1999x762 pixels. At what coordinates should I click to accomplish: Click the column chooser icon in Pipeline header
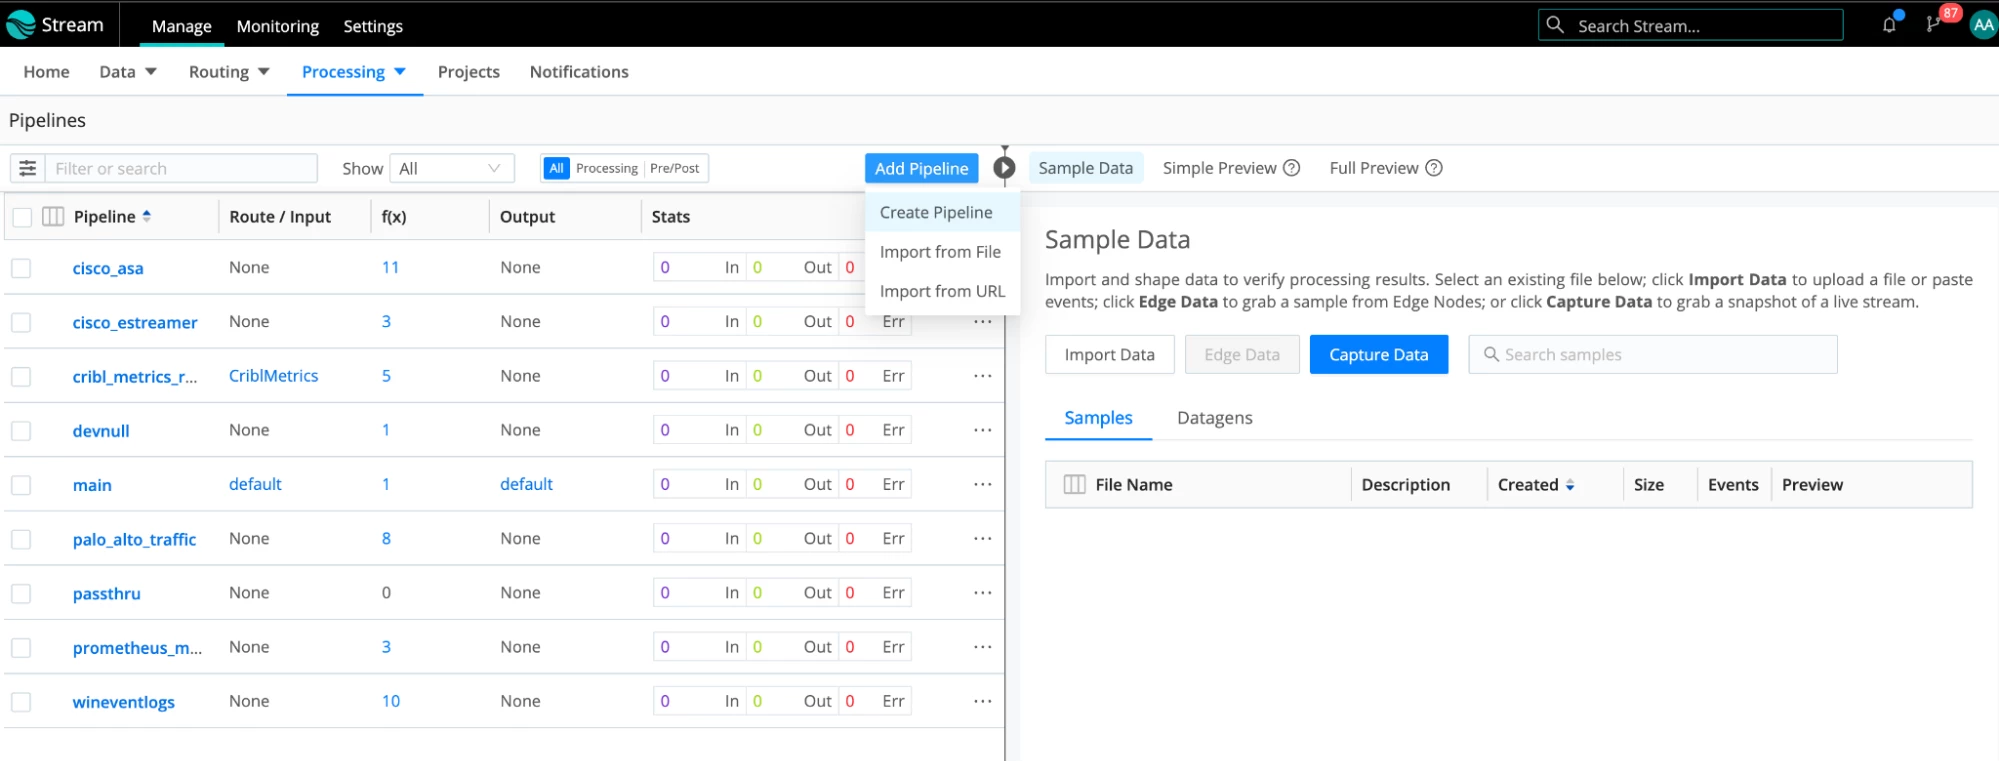click(53, 217)
